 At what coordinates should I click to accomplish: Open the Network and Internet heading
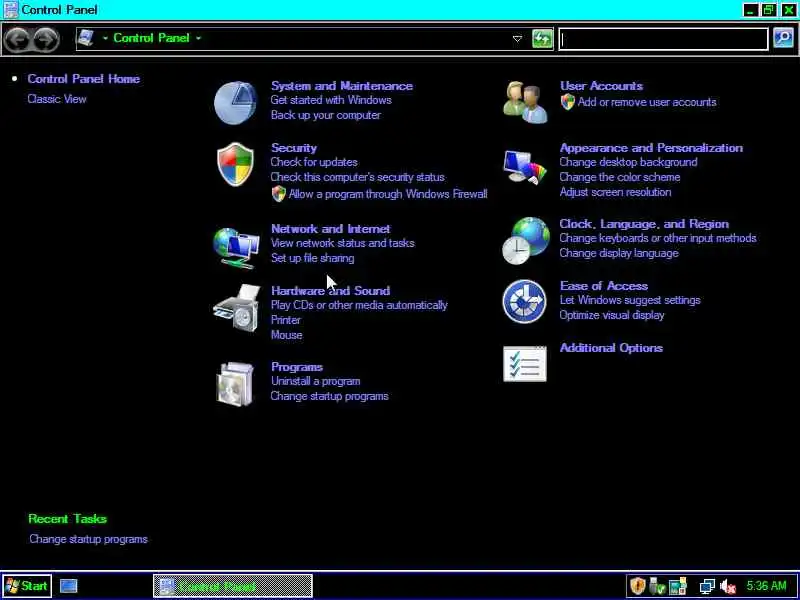pyautogui.click(x=331, y=229)
